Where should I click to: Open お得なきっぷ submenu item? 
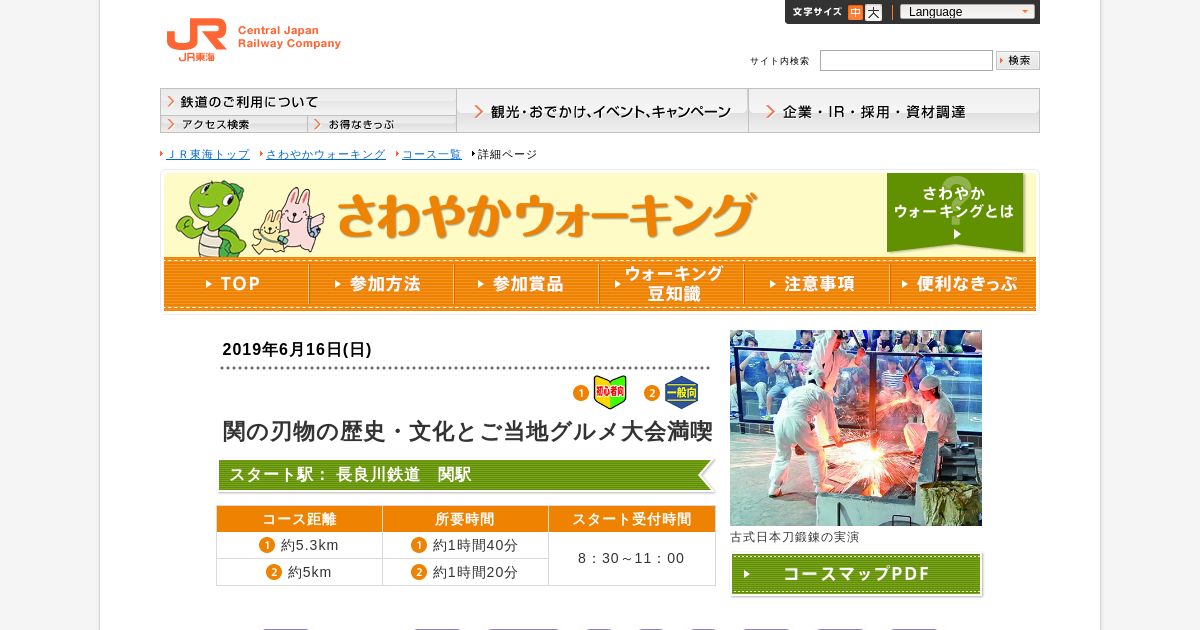(382, 124)
